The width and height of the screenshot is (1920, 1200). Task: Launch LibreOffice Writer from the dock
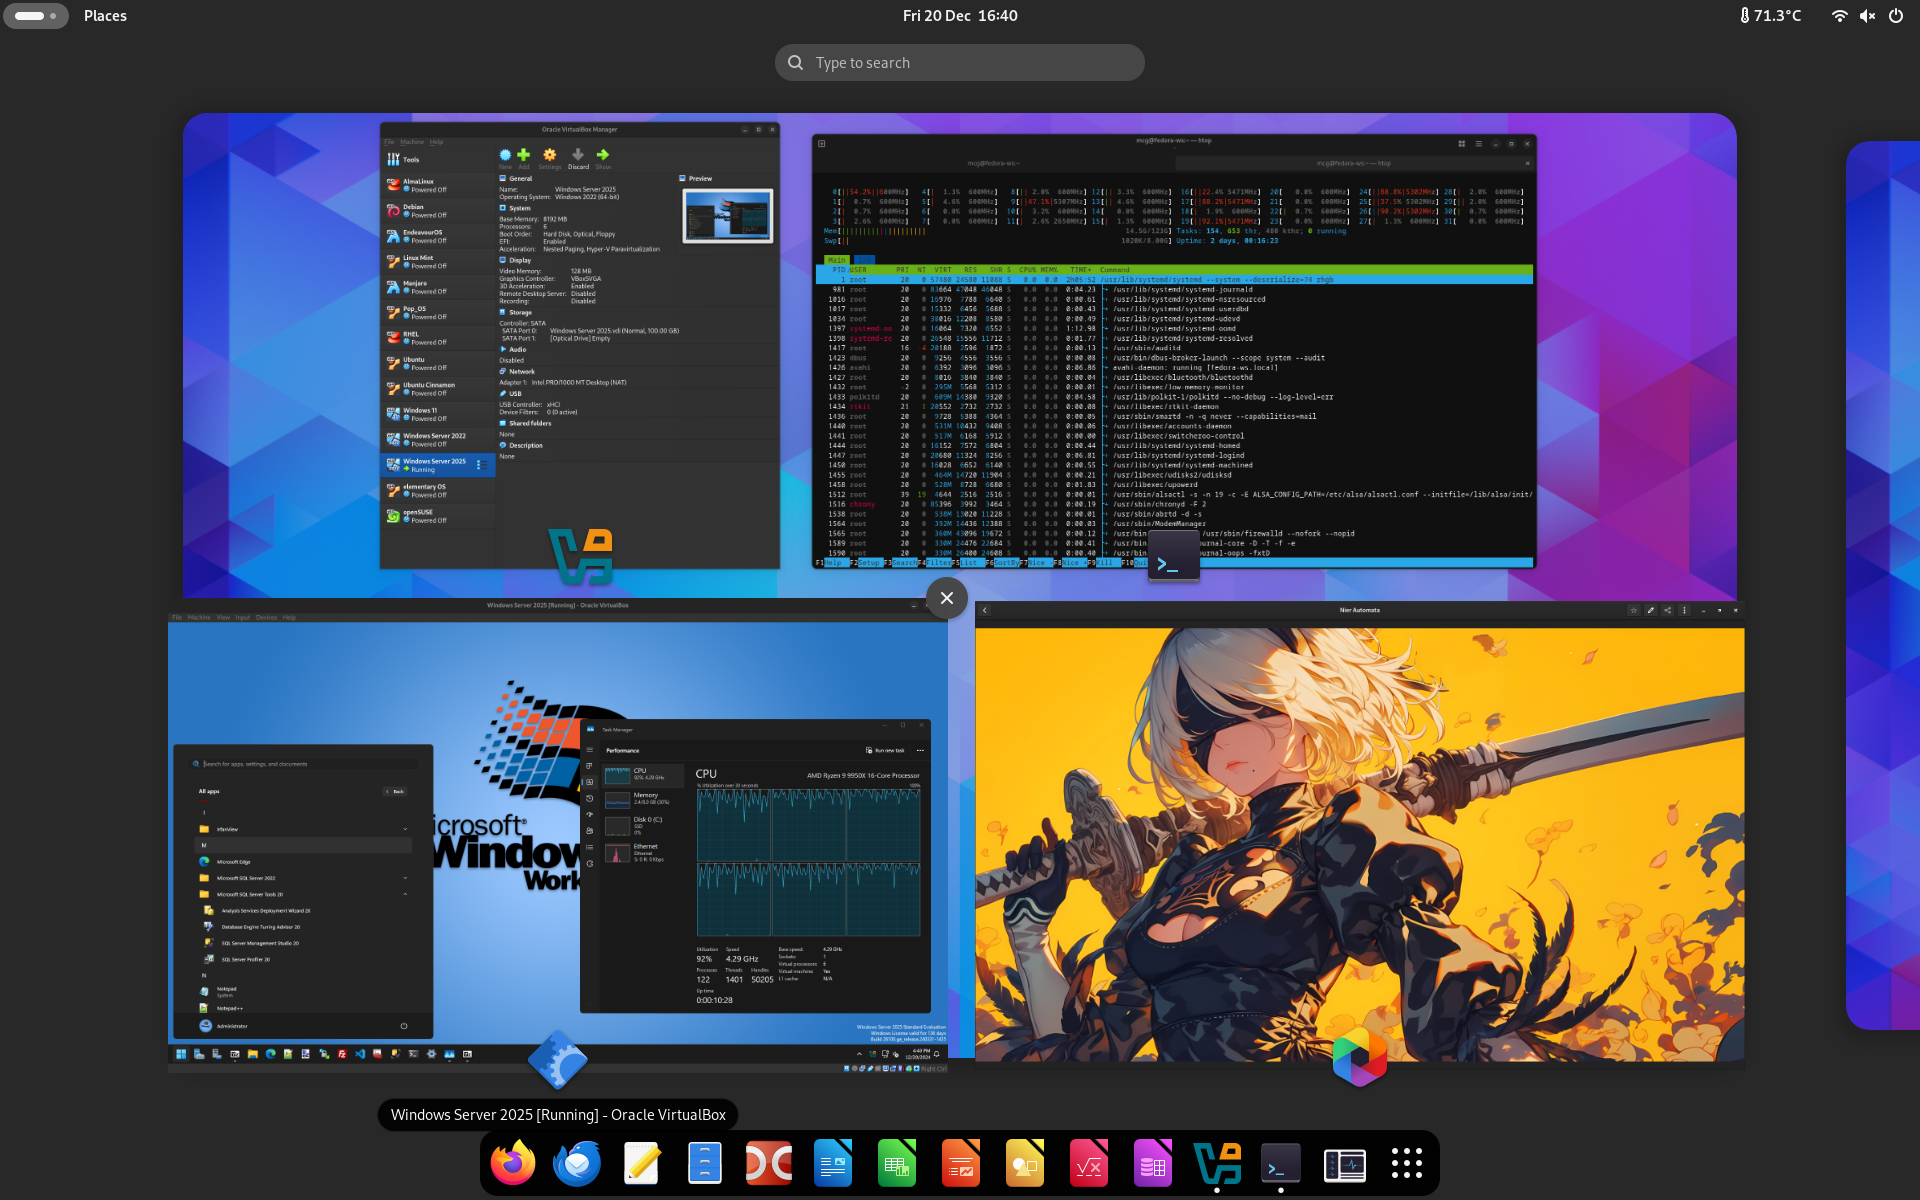(833, 1163)
